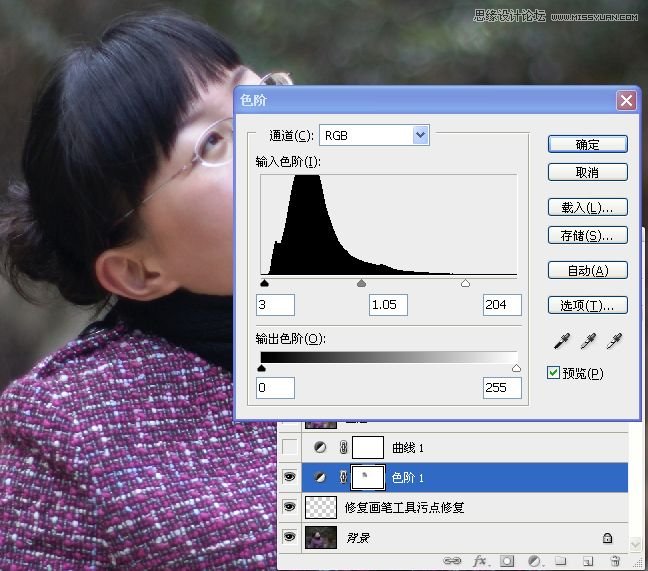This screenshot has width=648, height=571.
Task: Select the black point eyedropper
Action: tap(562, 341)
